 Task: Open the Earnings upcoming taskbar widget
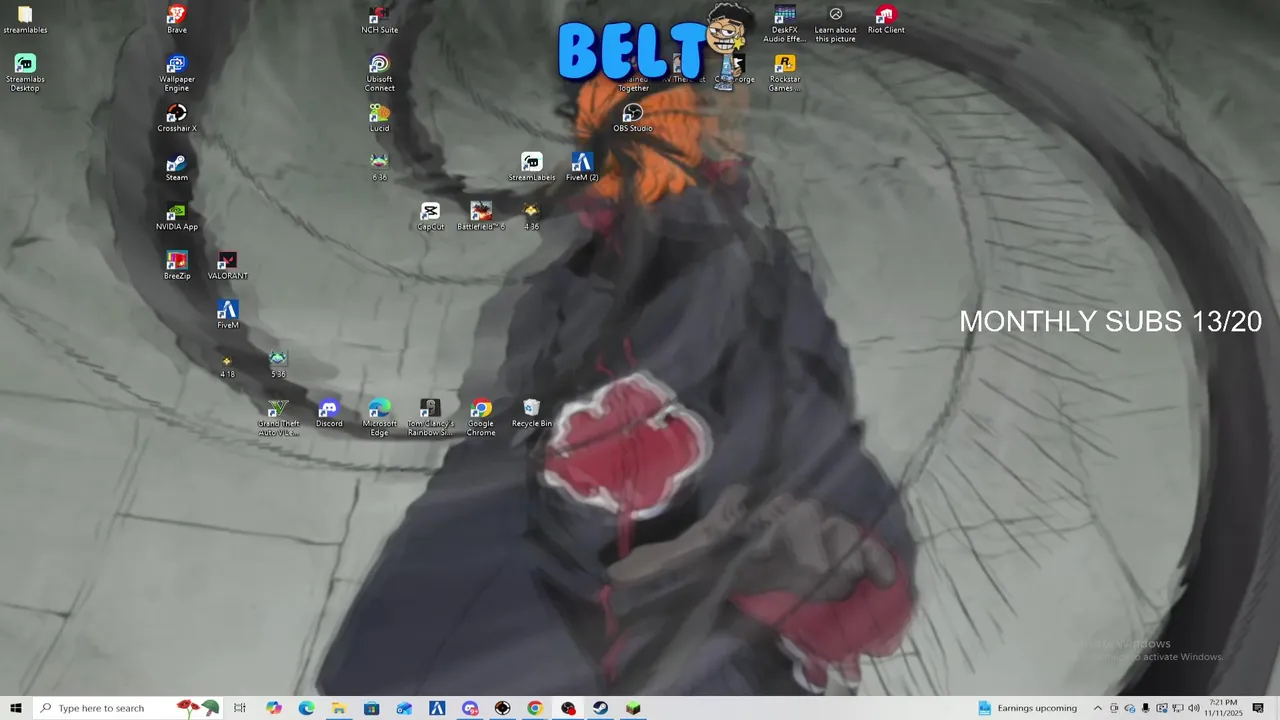1028,708
